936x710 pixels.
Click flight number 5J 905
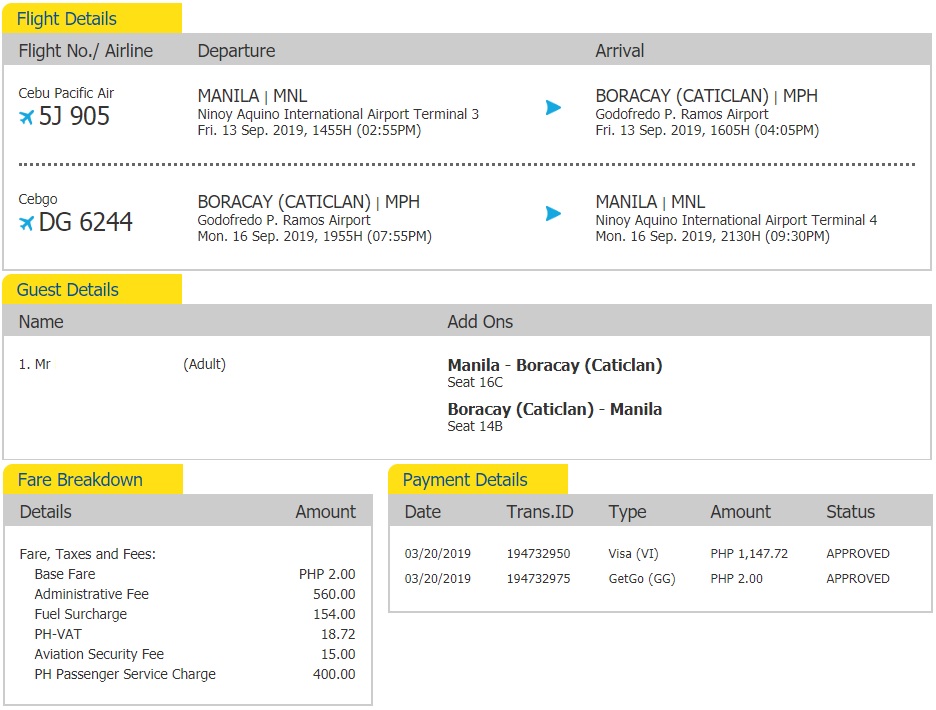[x=74, y=117]
